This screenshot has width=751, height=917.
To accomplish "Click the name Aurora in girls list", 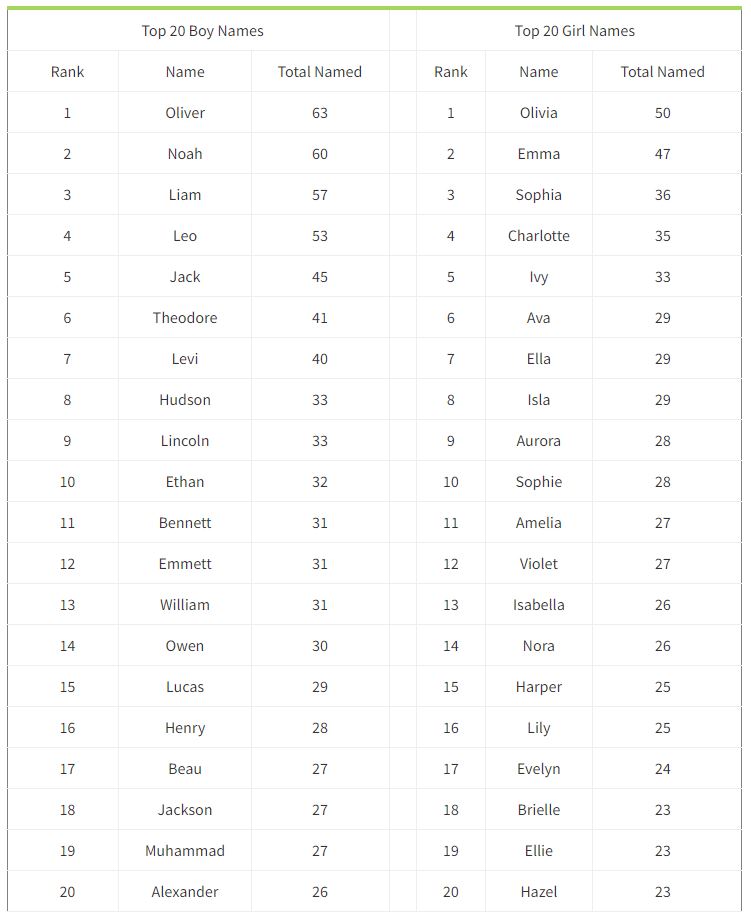I will (x=539, y=441).
